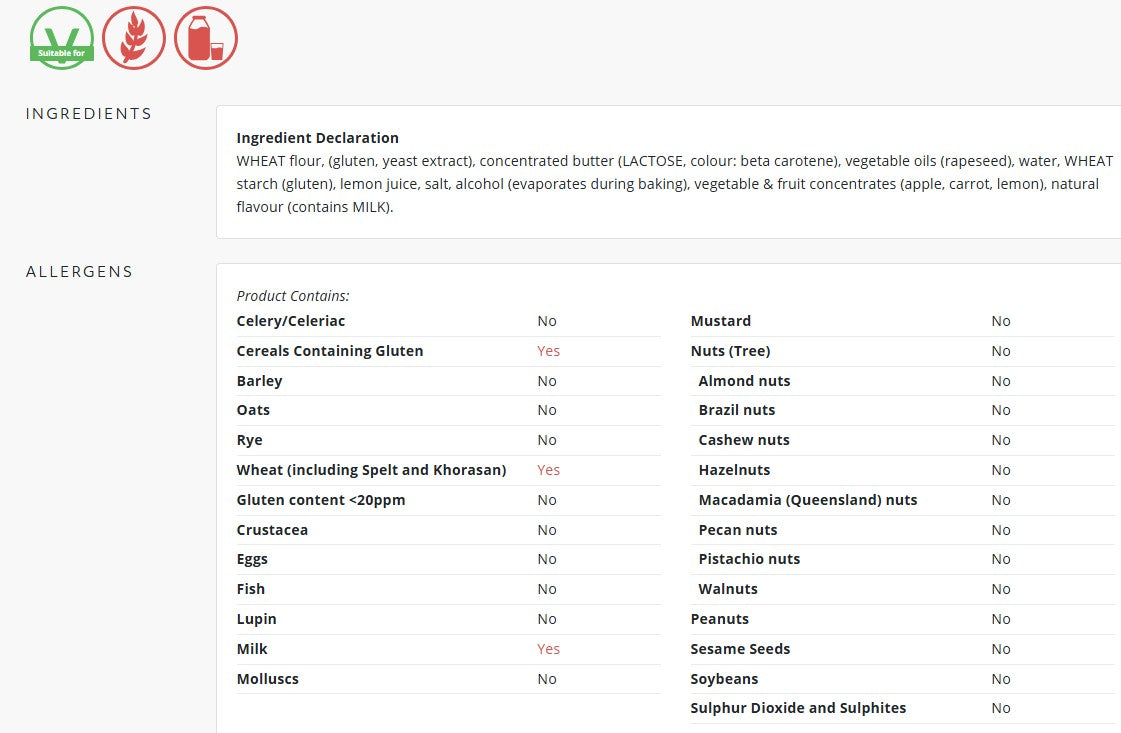
Task: Click the Pistachio nuts entry
Action: click(749, 559)
